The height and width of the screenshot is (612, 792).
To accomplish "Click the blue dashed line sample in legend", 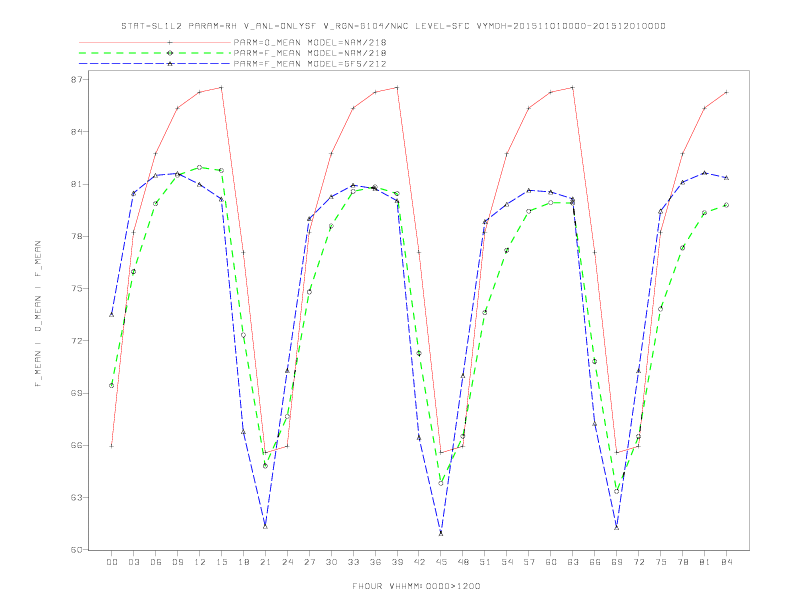I will (155, 64).
